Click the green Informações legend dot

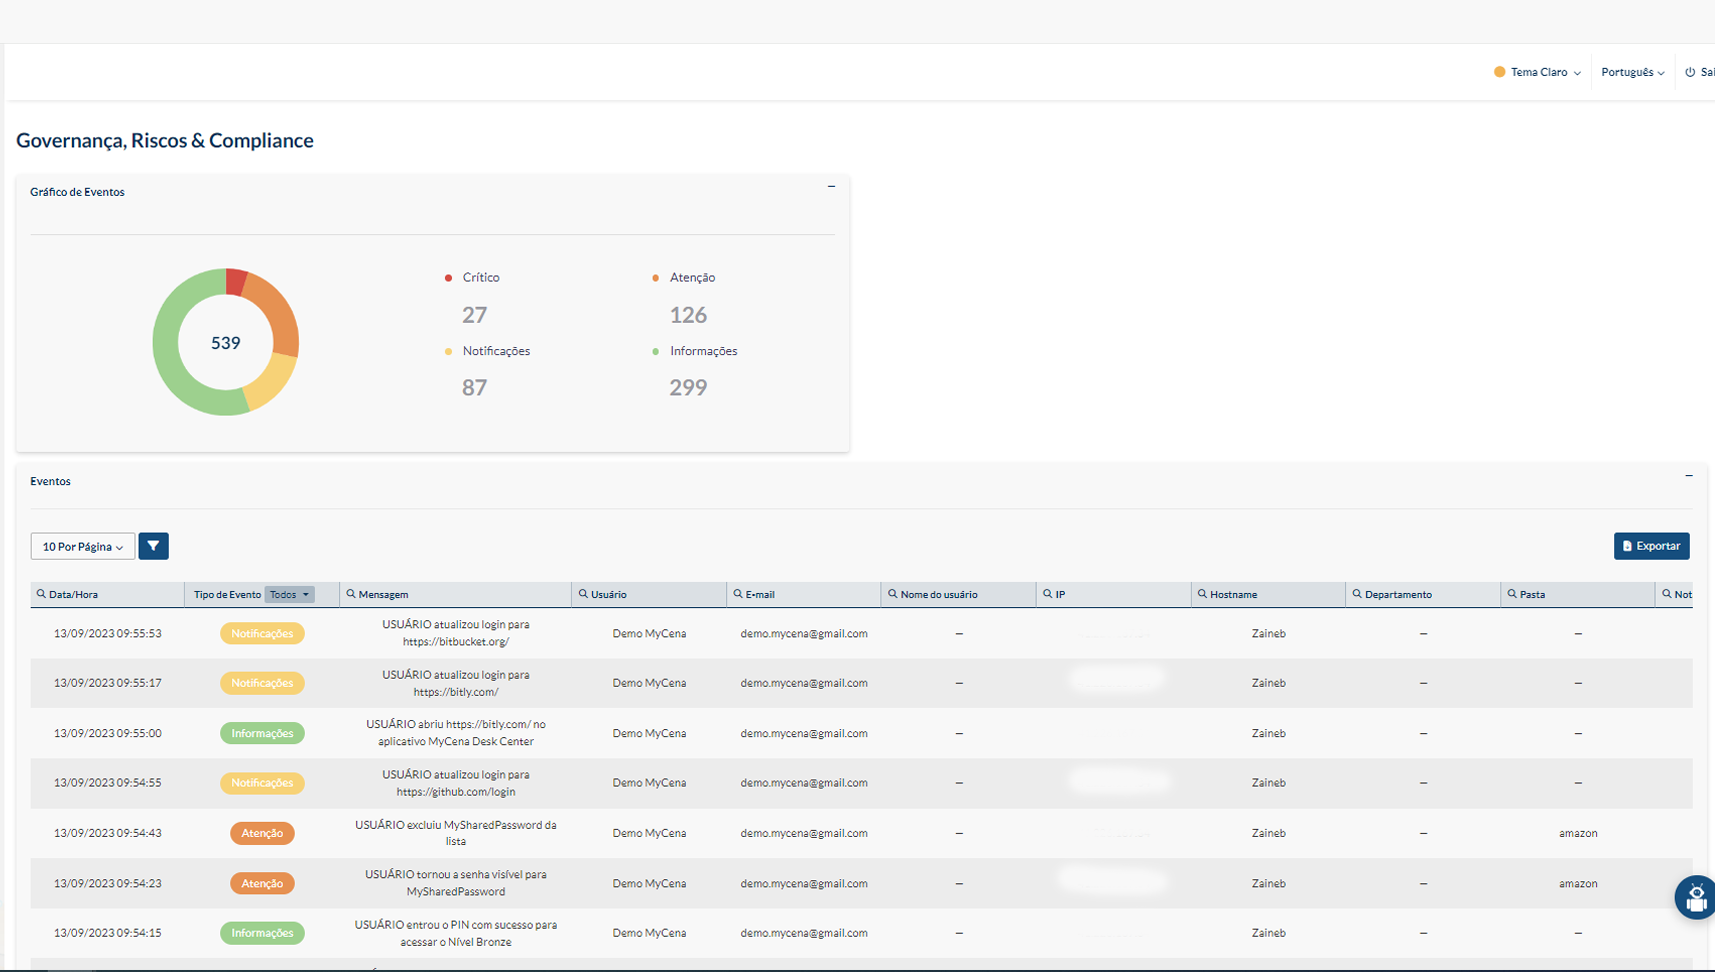tap(655, 351)
